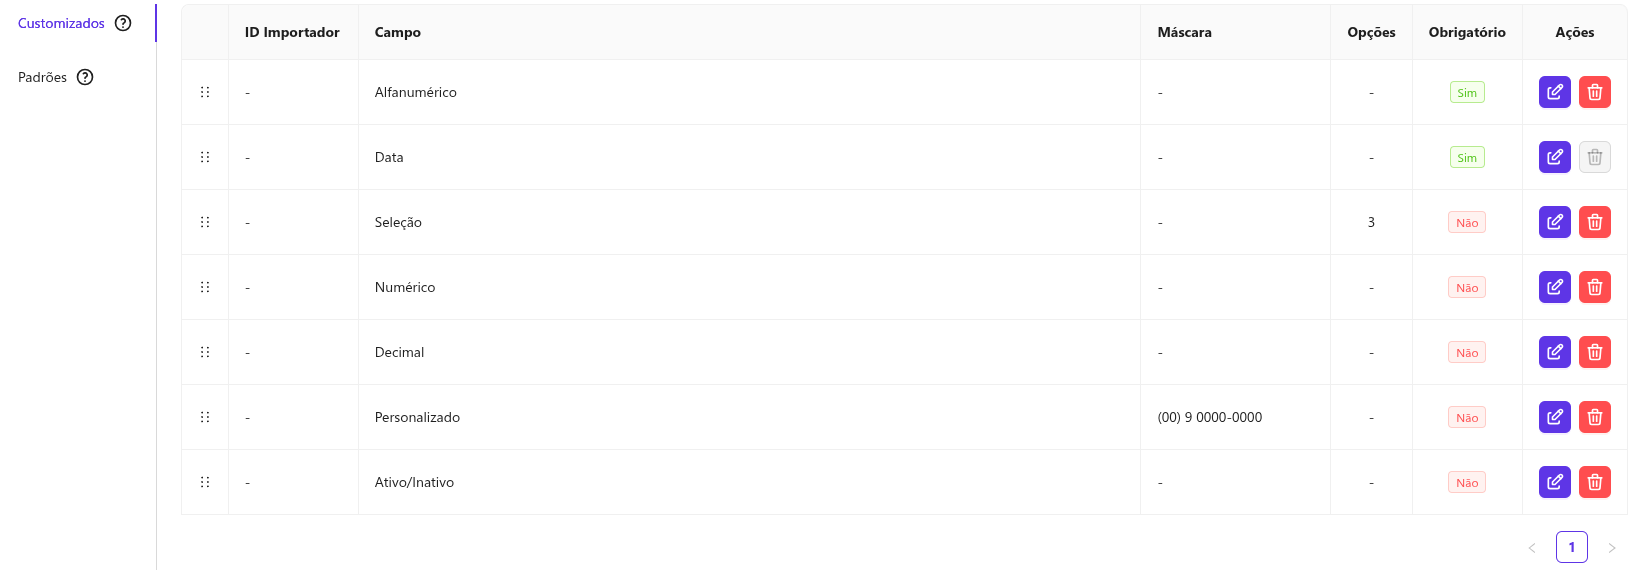Open help icon next to Padrões

(85, 77)
